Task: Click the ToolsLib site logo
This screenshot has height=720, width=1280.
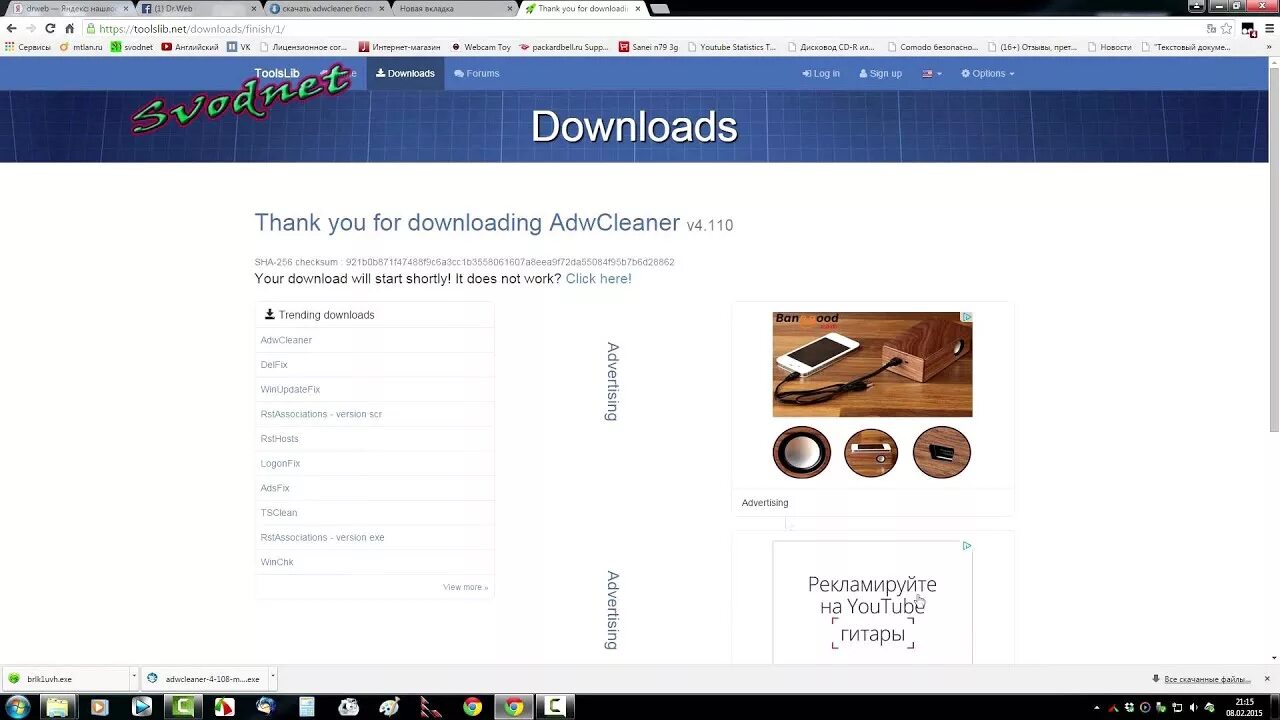Action: (x=277, y=73)
